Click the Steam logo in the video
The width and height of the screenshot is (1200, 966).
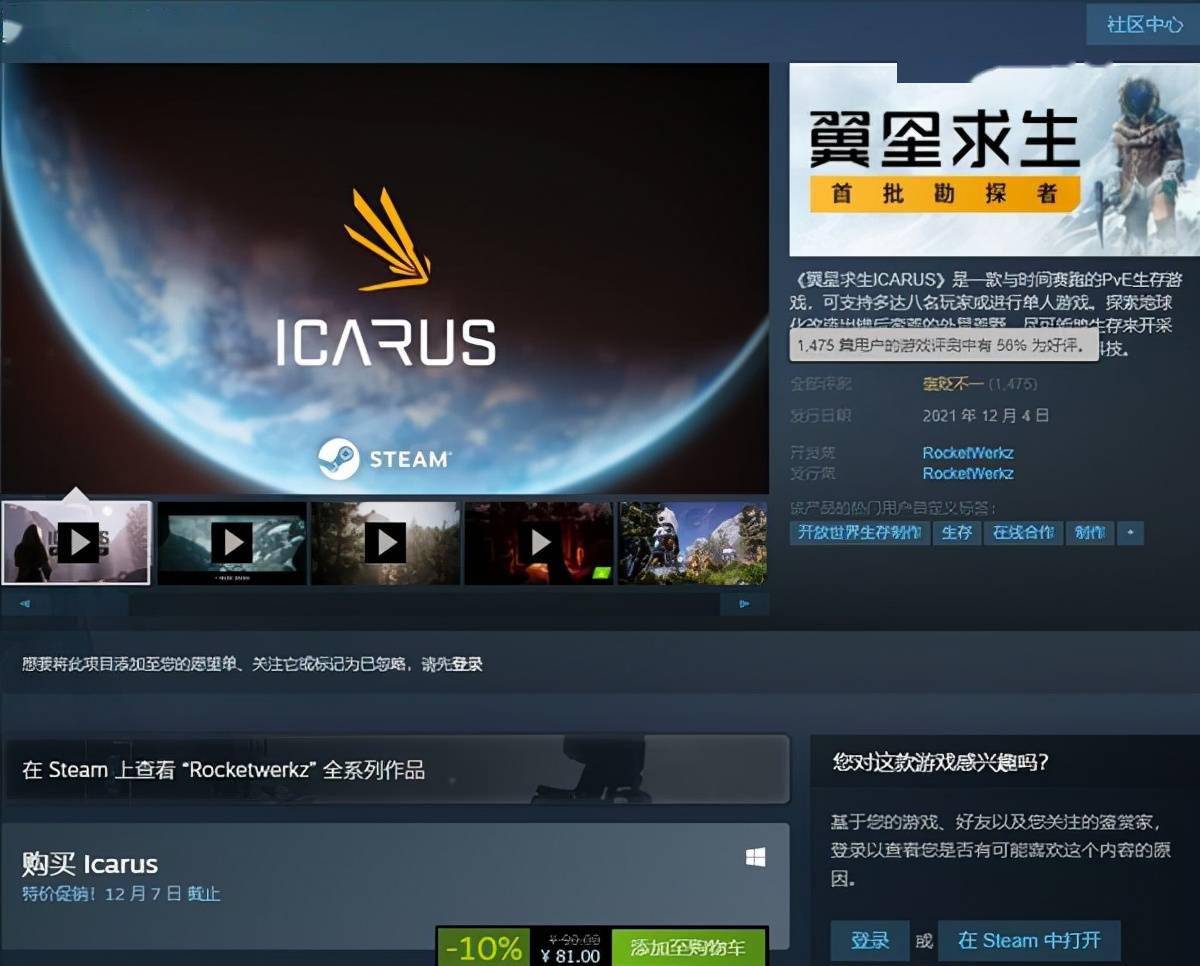(385, 459)
